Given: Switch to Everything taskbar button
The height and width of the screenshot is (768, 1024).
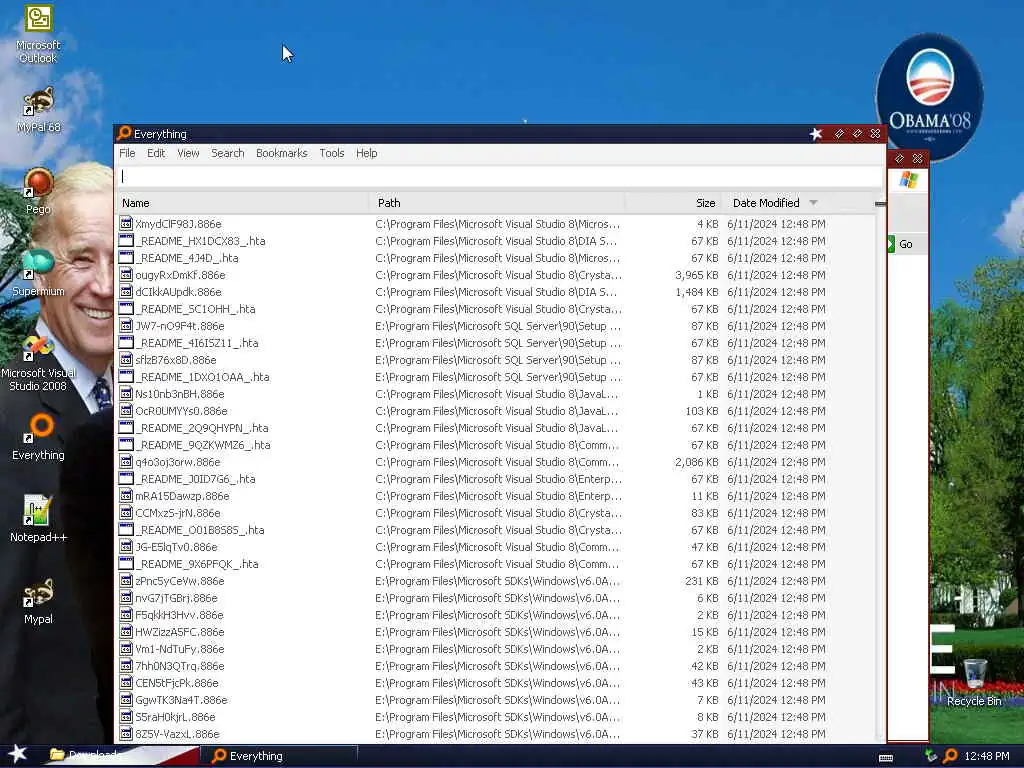Looking at the screenshot, I should click(280, 756).
